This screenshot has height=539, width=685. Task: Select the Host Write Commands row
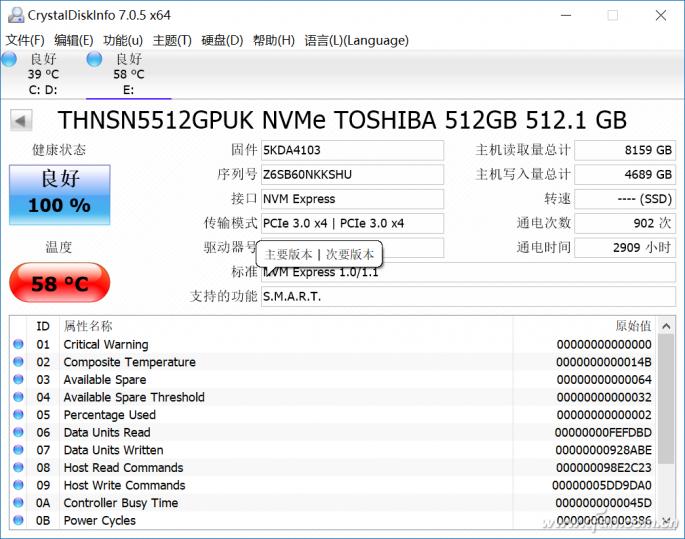pos(333,485)
